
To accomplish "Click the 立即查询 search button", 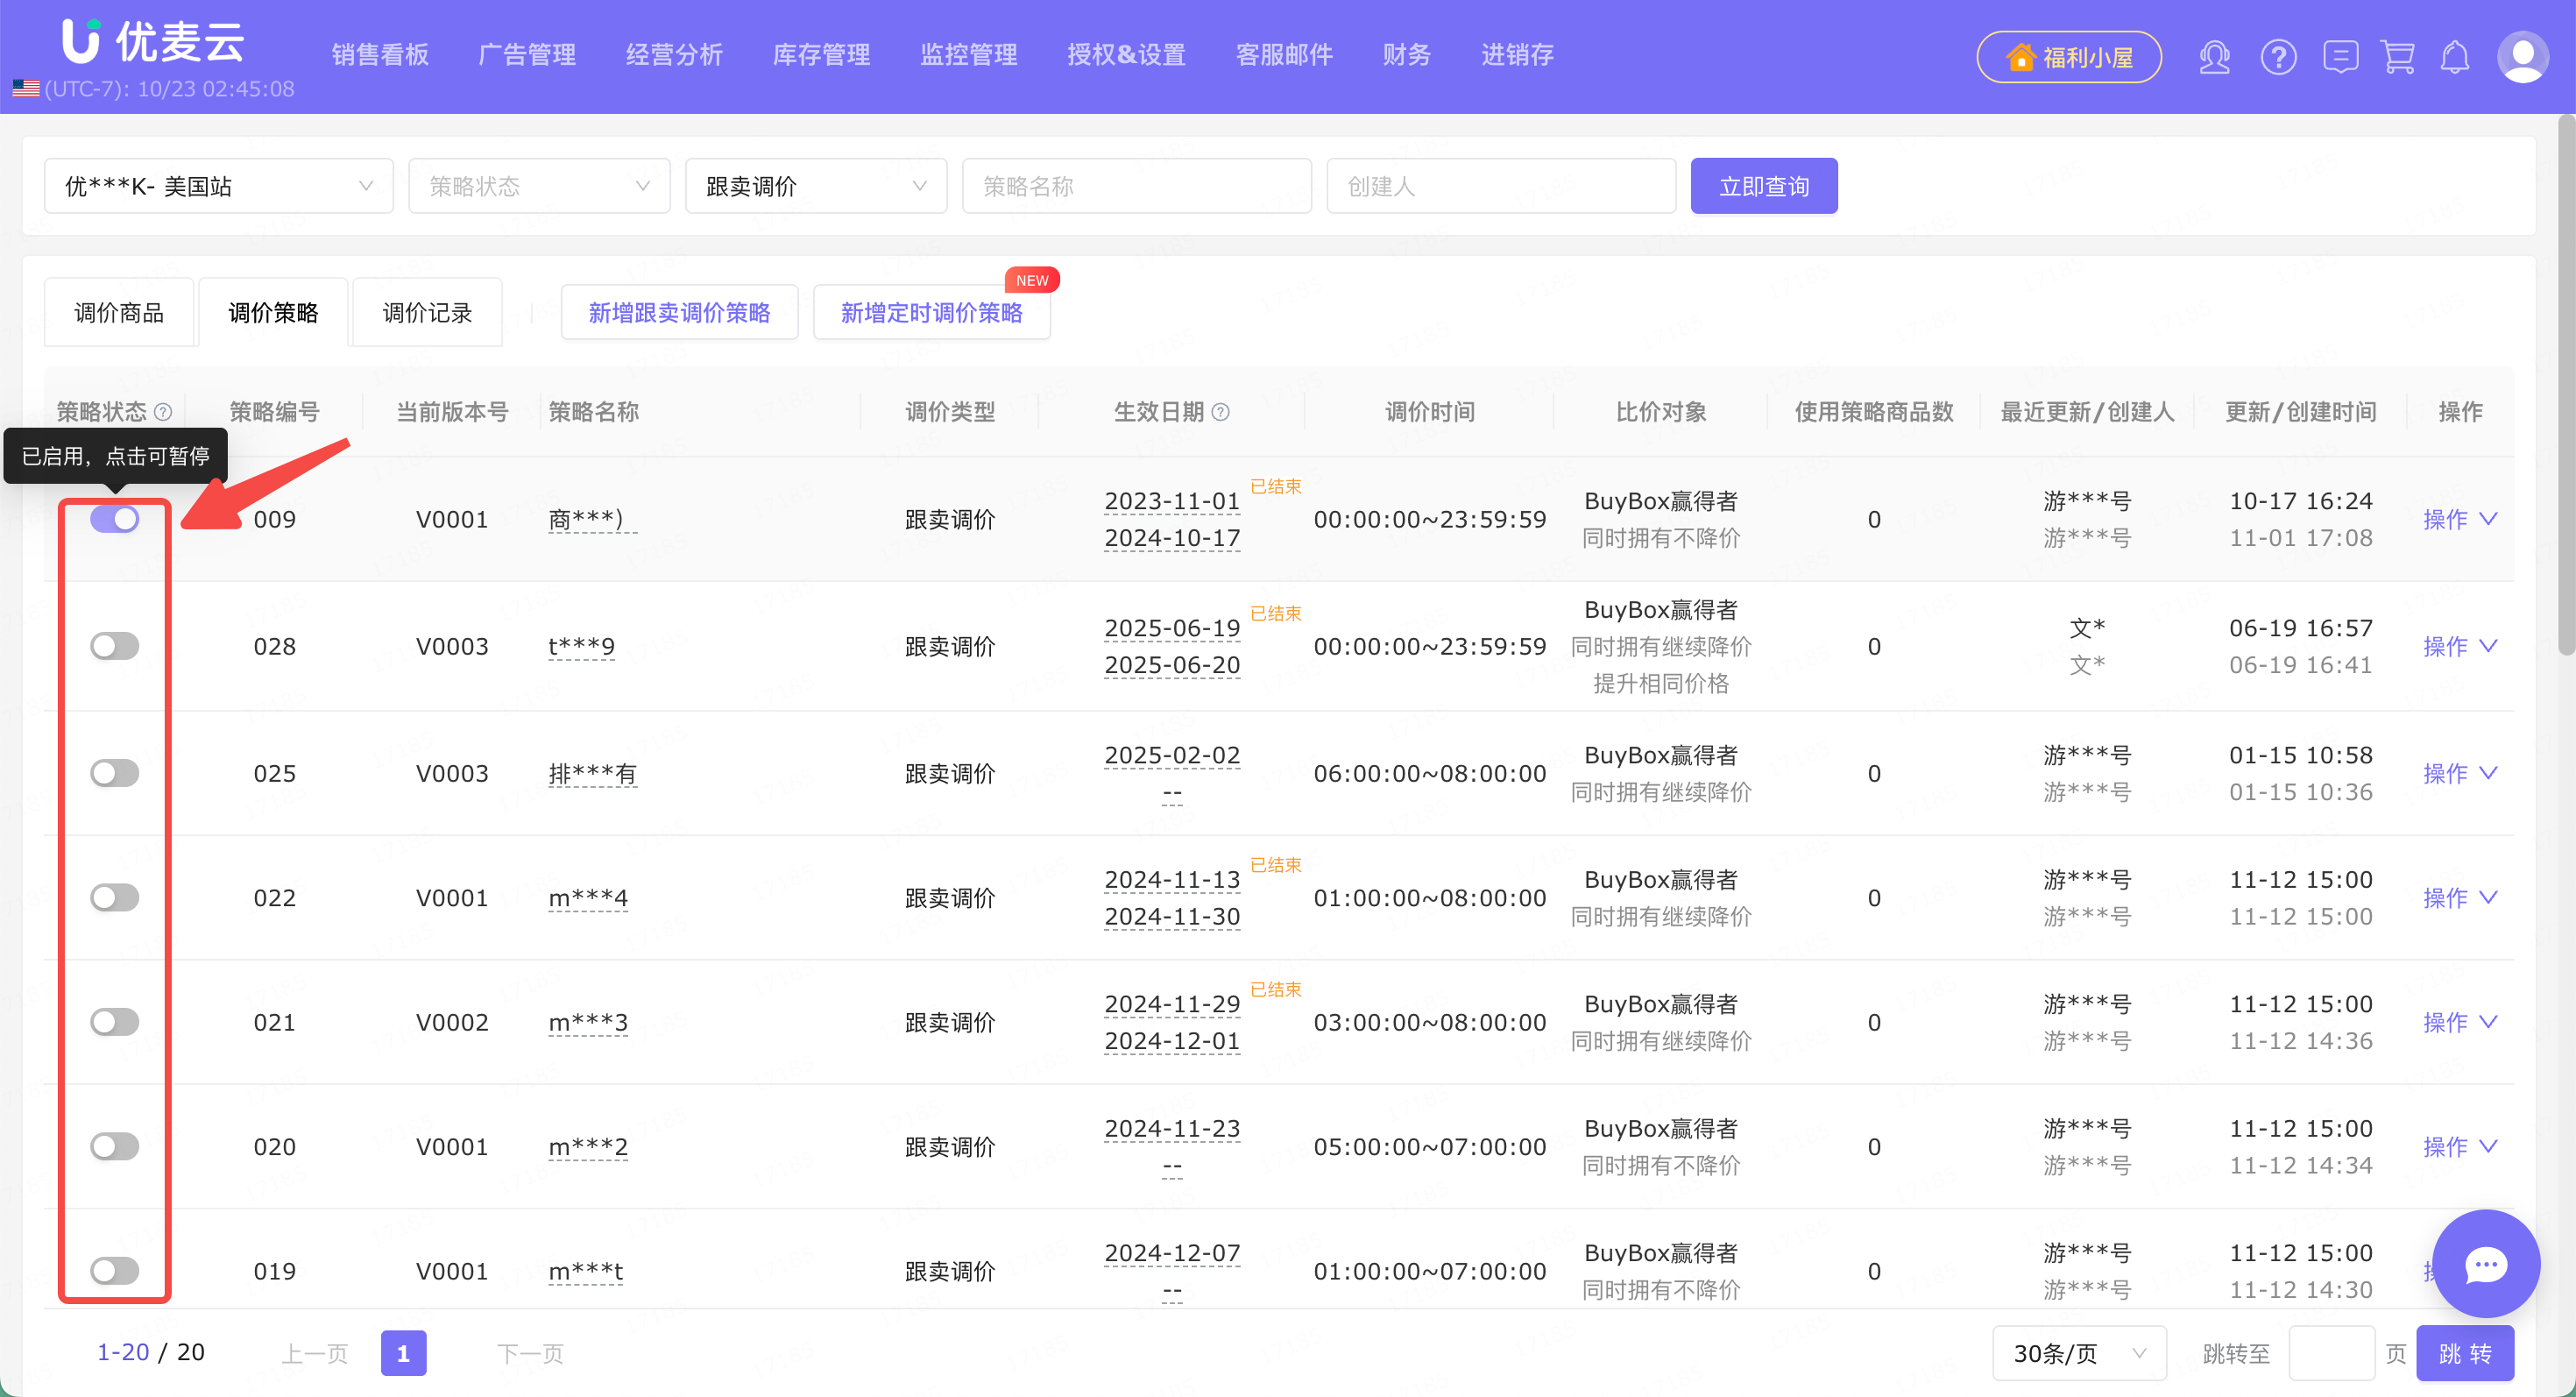I will pos(1763,186).
